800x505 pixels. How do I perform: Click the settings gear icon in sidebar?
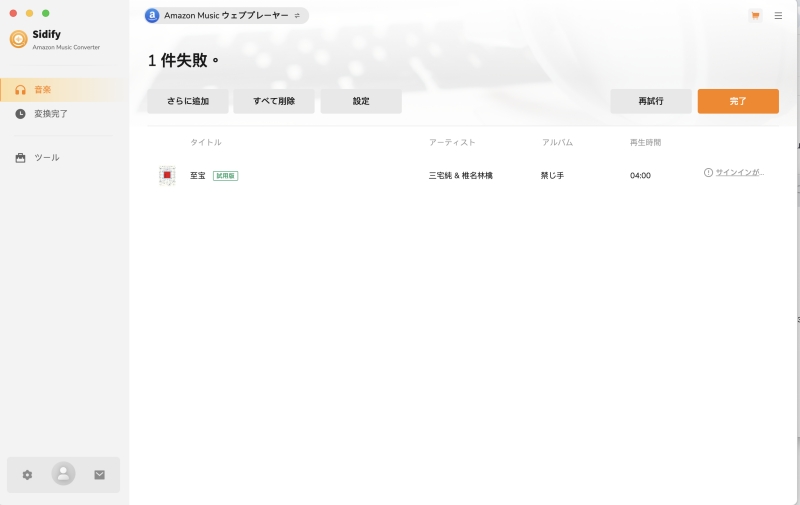coord(28,475)
